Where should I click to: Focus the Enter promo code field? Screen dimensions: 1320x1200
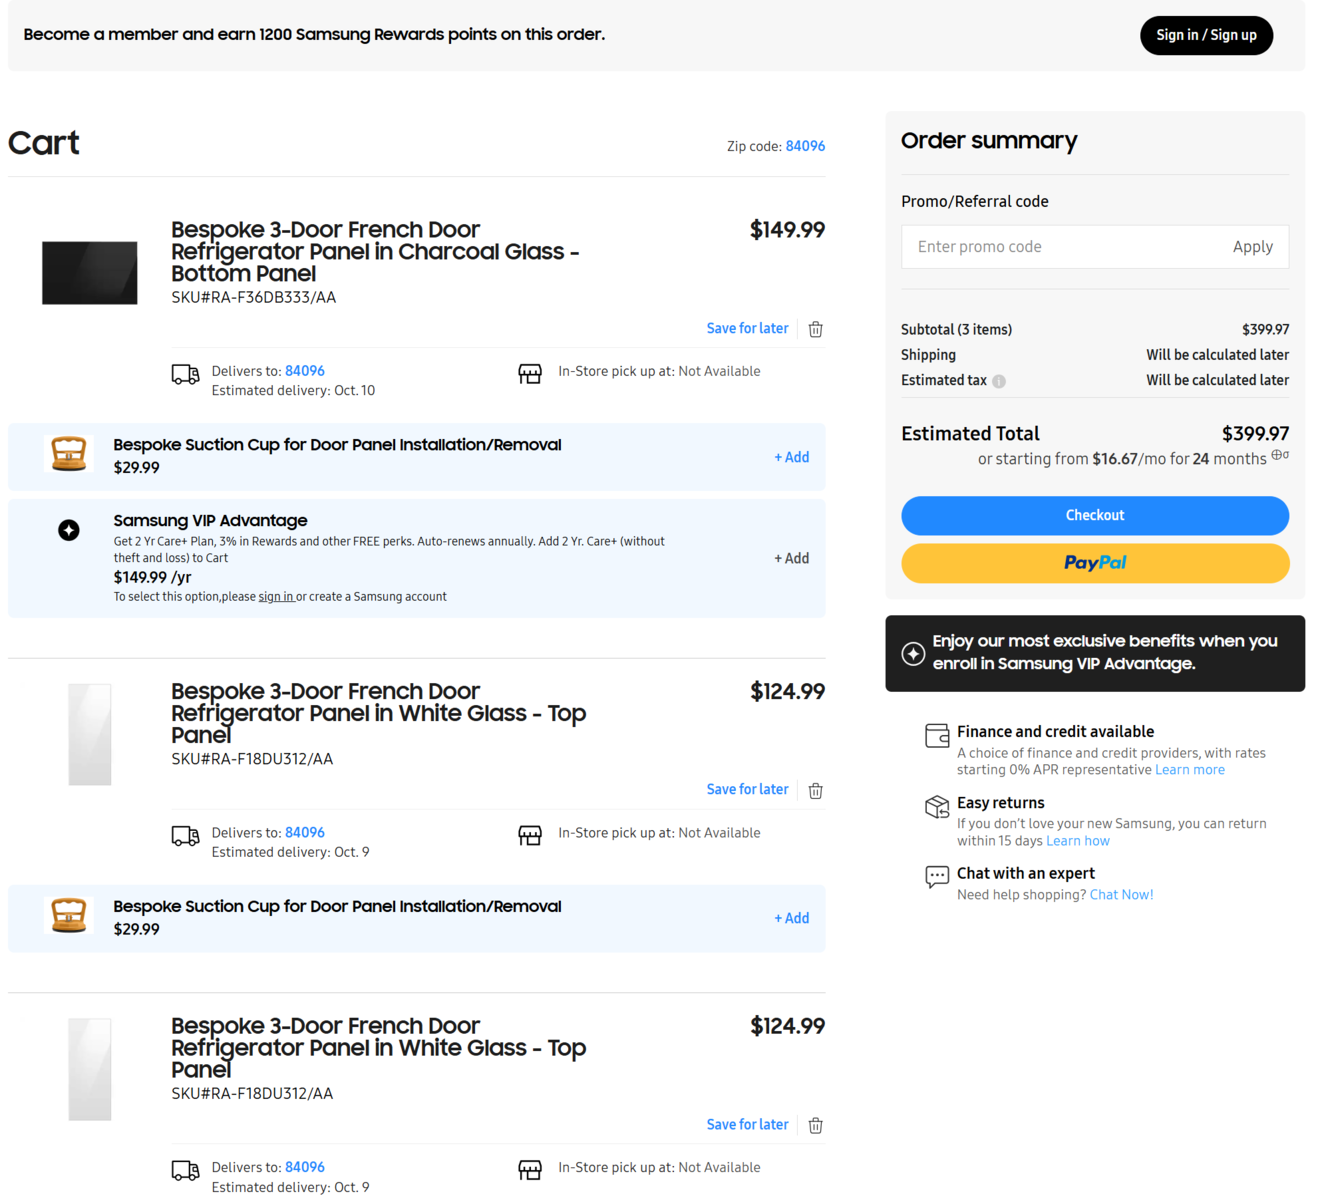pyautogui.click(x=1060, y=247)
